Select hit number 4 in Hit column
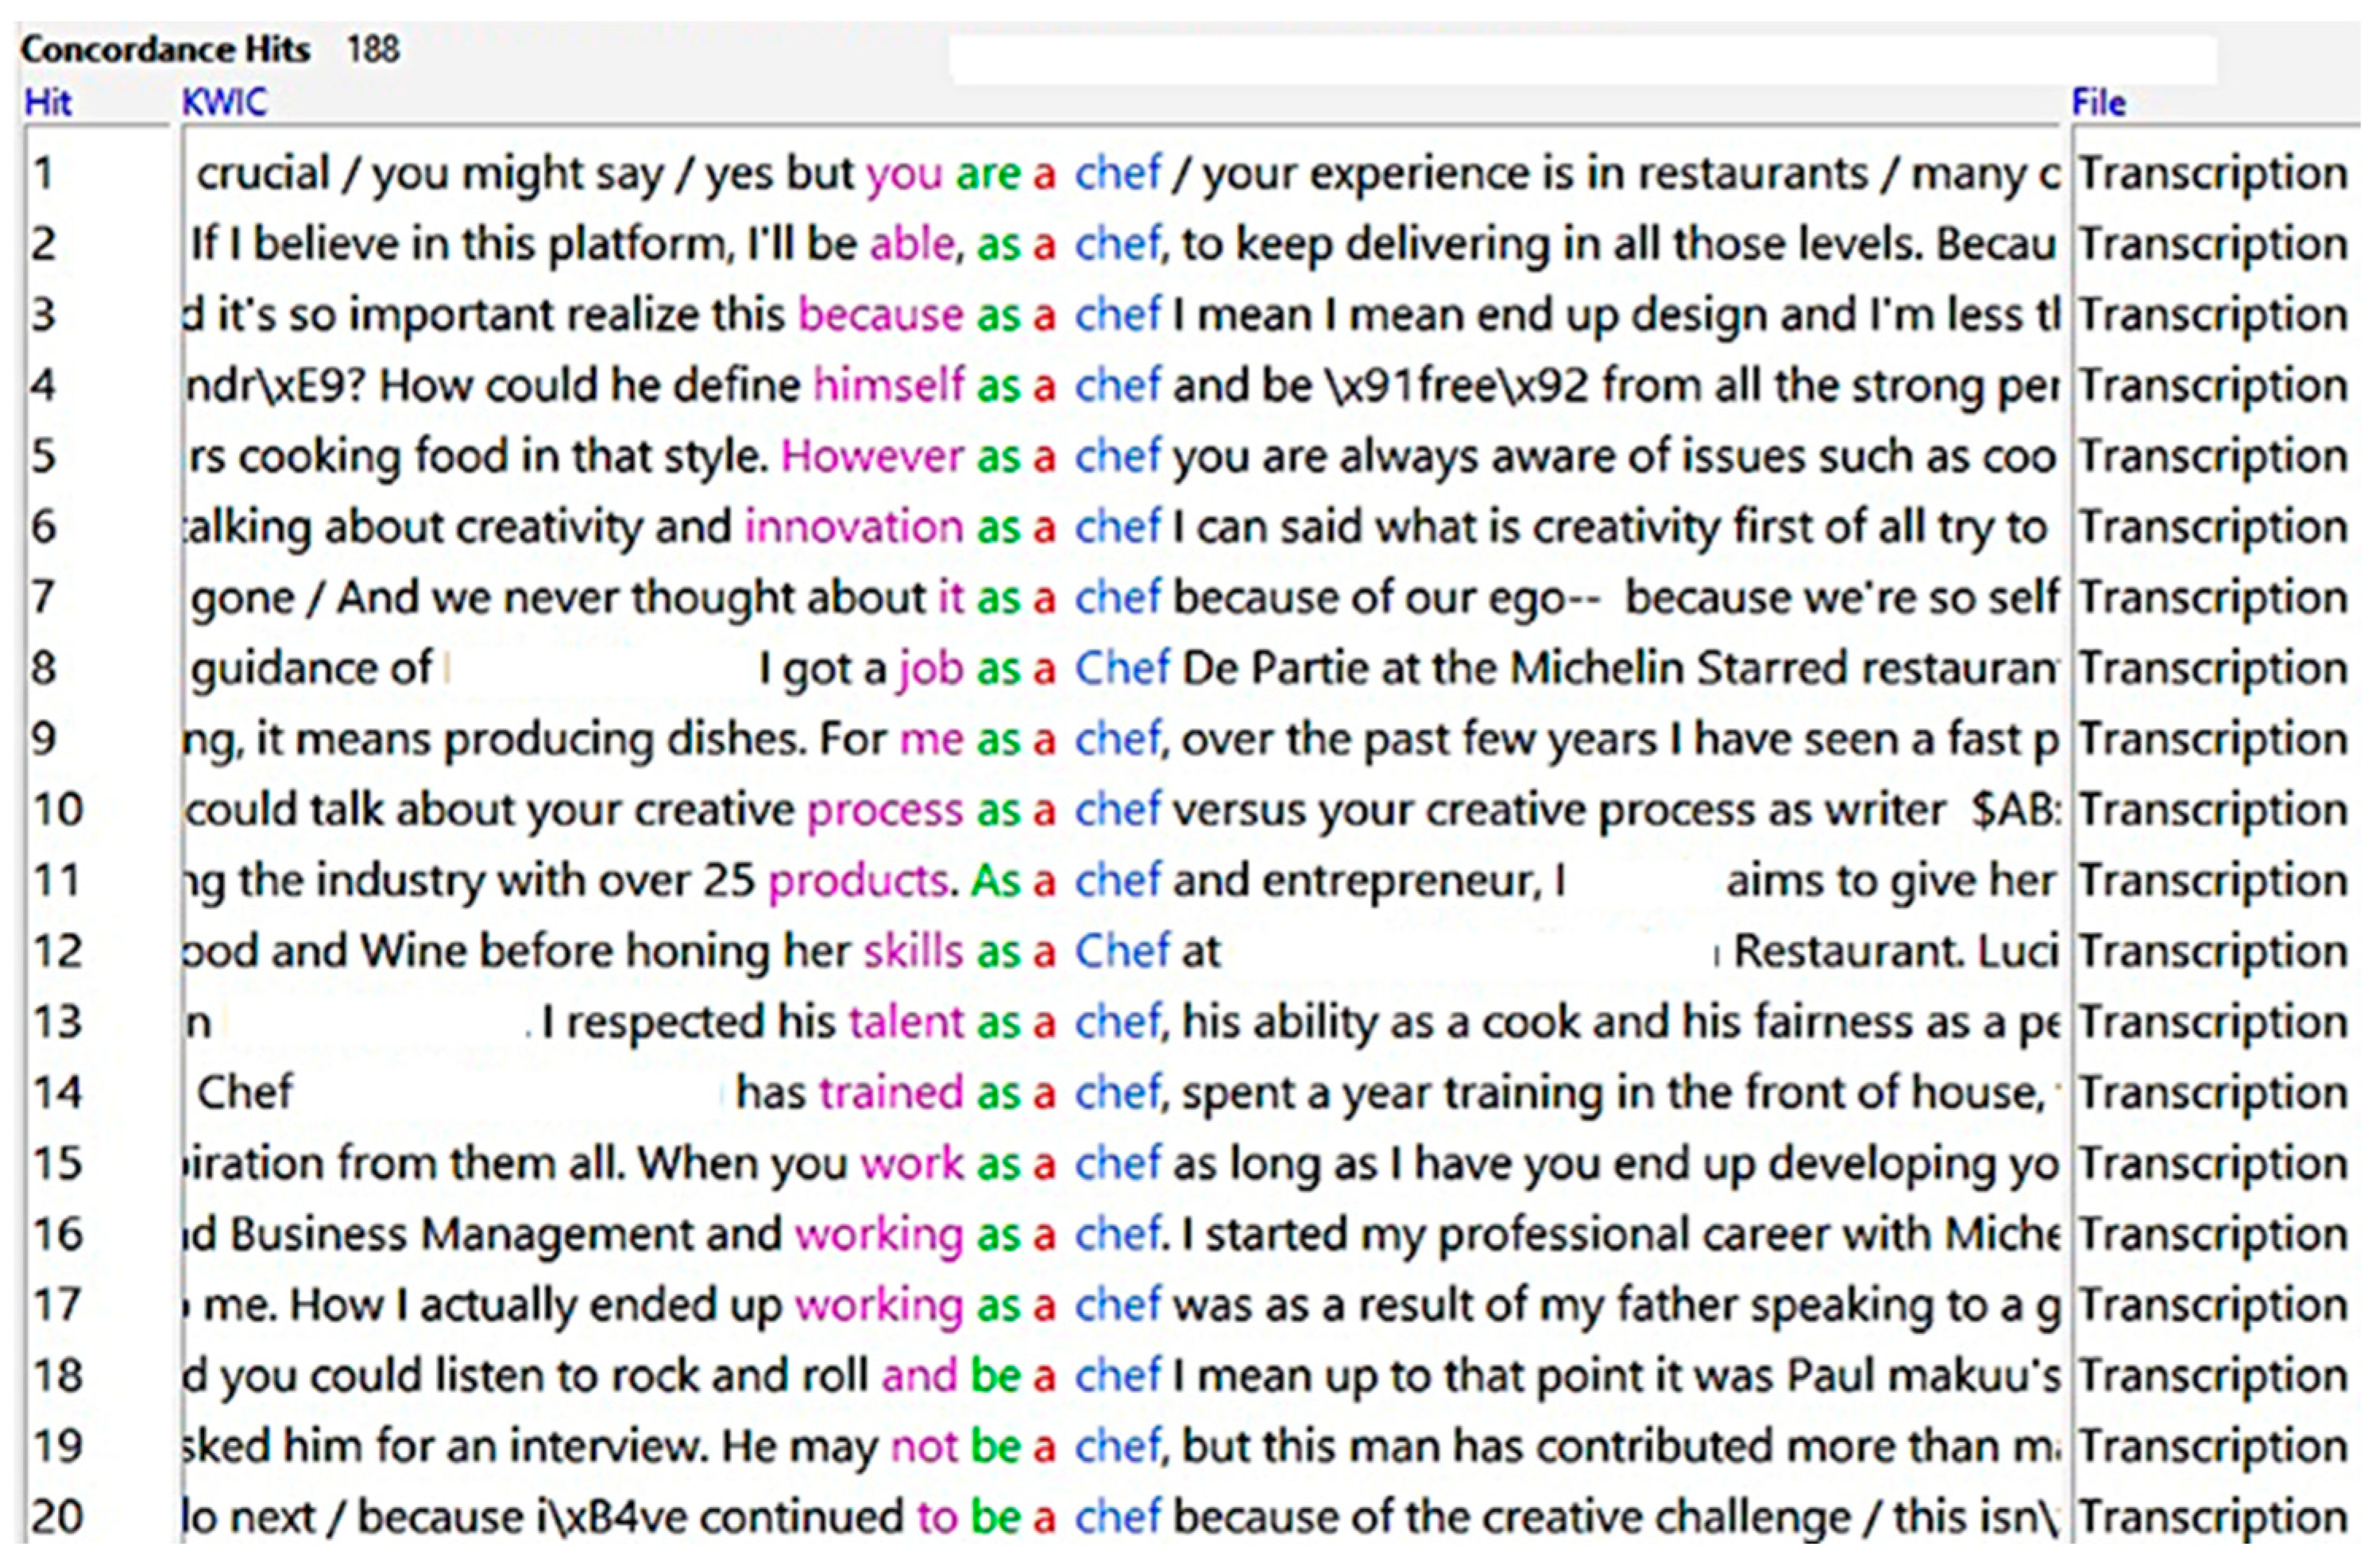Image resolution: width=2380 pixels, height=1566 pixels. click(x=43, y=386)
